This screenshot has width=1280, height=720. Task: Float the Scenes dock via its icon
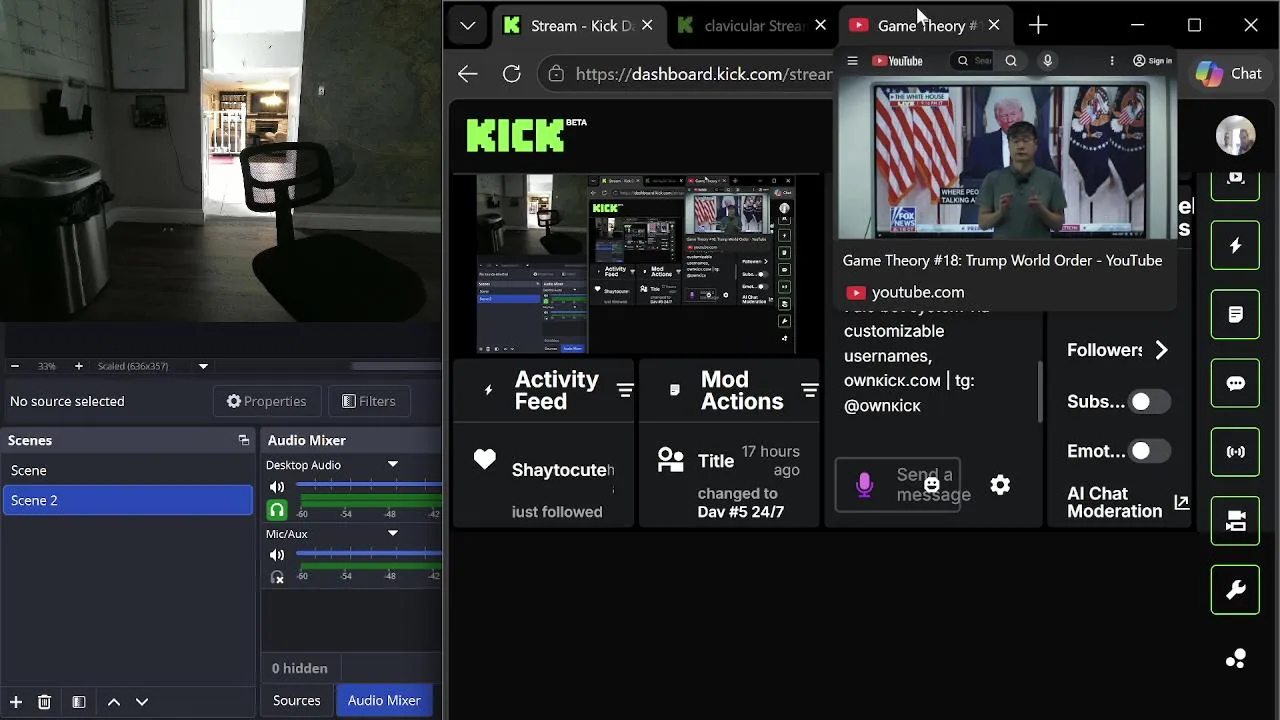pyautogui.click(x=243, y=440)
